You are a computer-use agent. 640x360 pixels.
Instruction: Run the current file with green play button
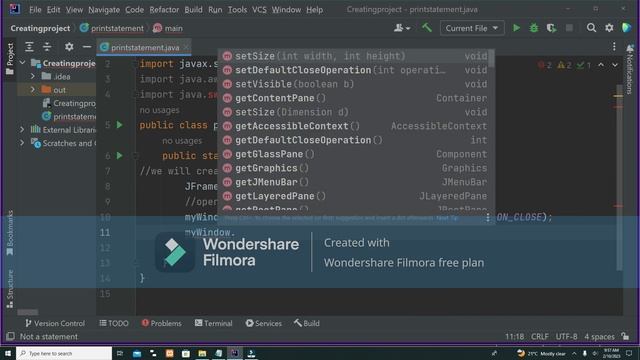[x=516, y=28]
